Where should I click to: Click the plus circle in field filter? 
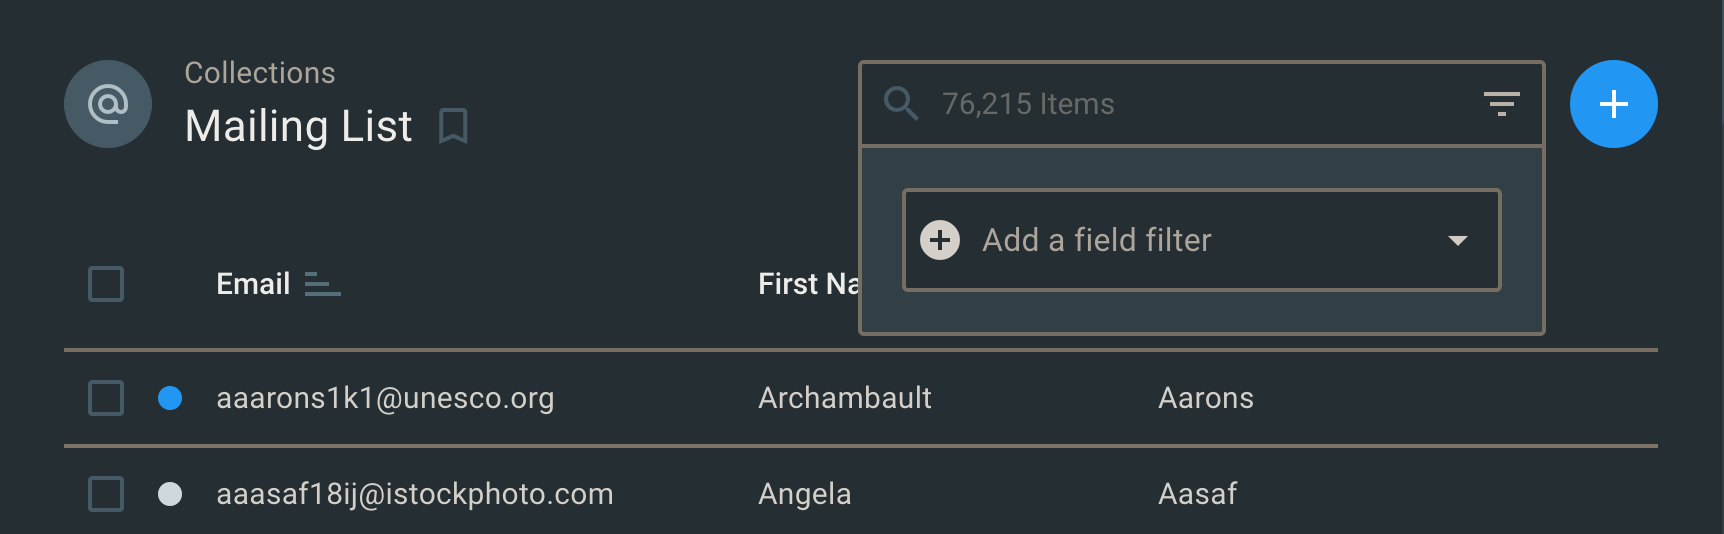click(940, 240)
